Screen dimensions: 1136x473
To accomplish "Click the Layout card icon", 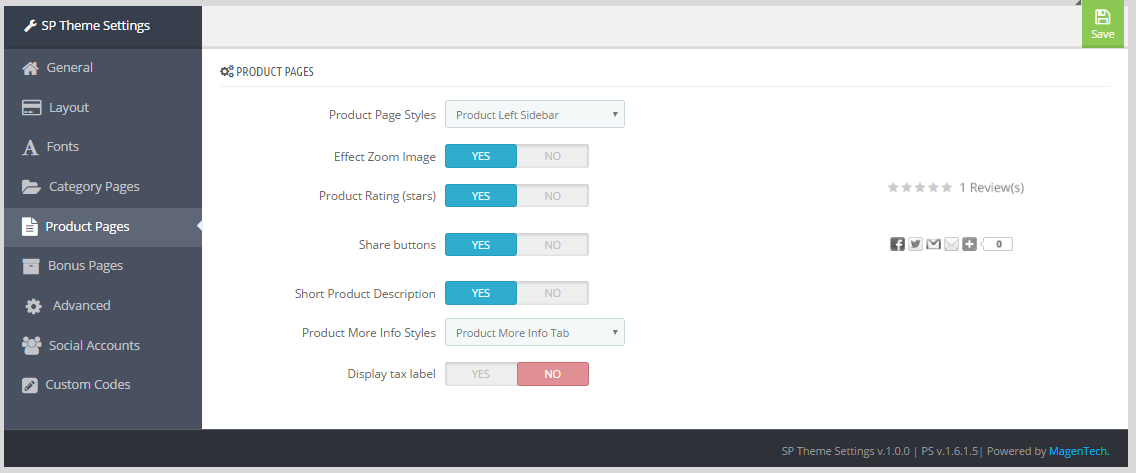I will coord(31,108).
